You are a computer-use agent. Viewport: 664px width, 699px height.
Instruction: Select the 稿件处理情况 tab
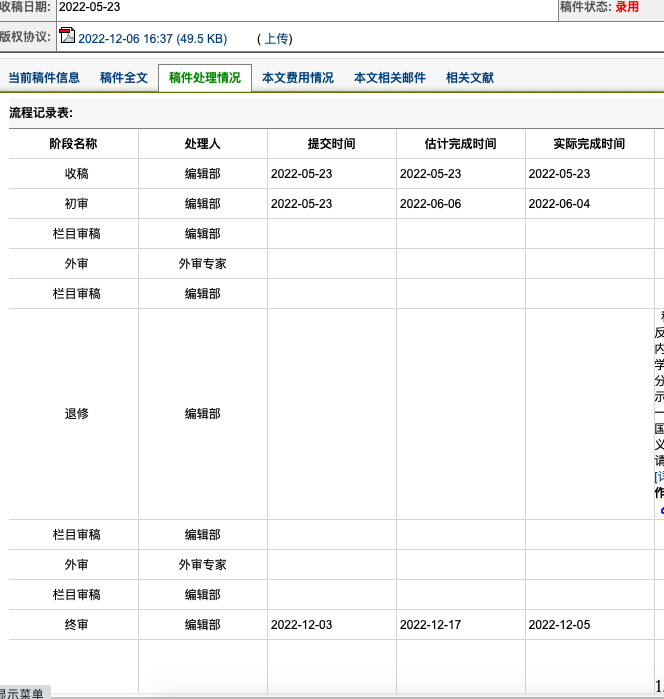205,78
